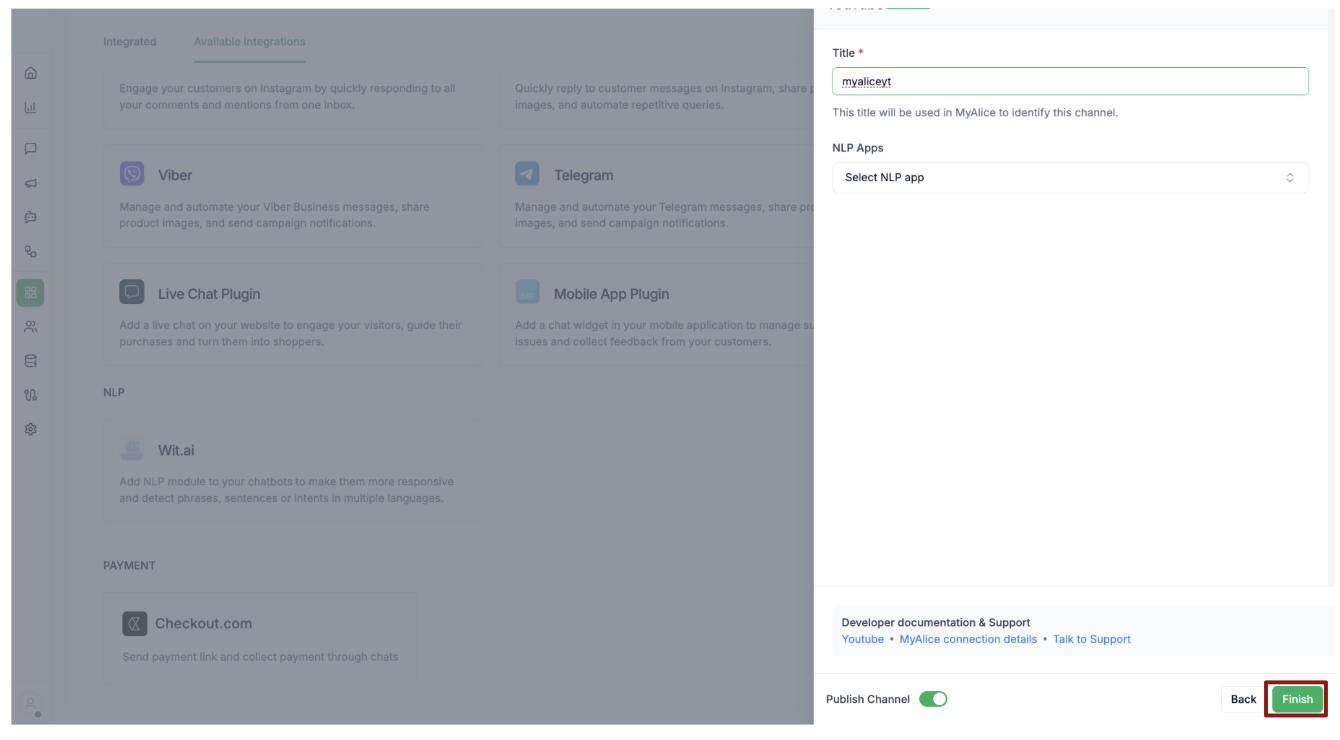The height and width of the screenshot is (740, 1340).
Task: Click the Checkout.com card title
Action: tap(203, 623)
